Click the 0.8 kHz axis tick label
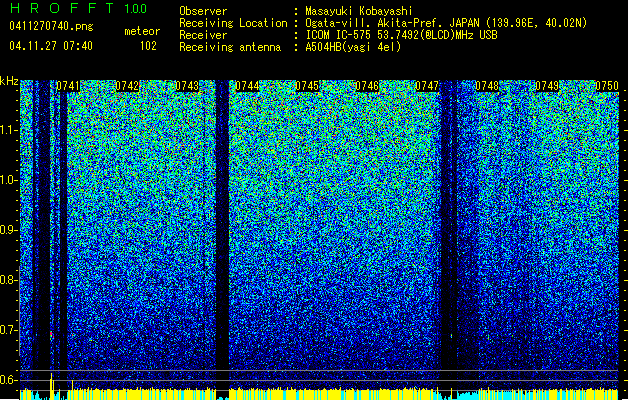The width and height of the screenshot is (629, 400). click(8, 280)
